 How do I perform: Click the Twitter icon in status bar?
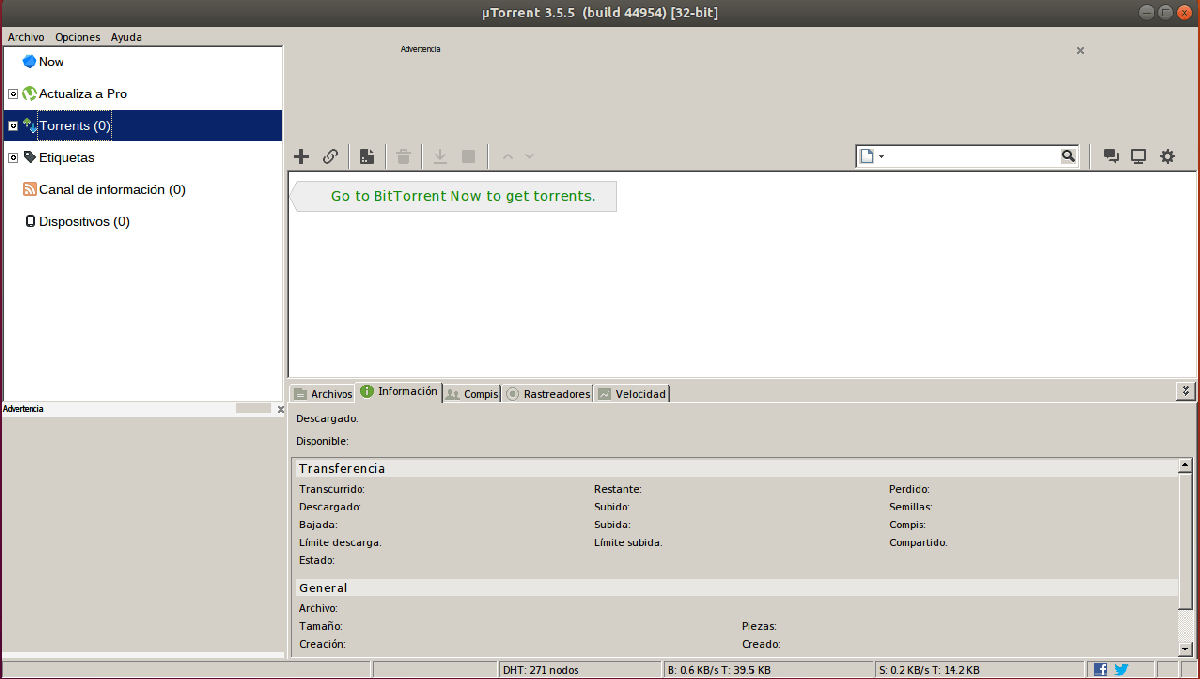[1121, 669]
